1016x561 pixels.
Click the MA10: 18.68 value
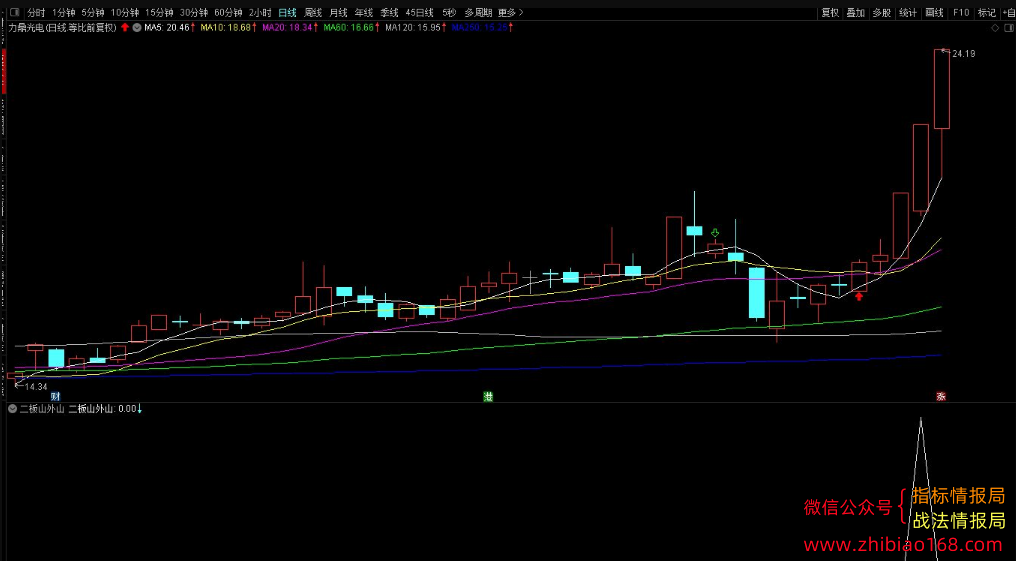(x=225, y=27)
